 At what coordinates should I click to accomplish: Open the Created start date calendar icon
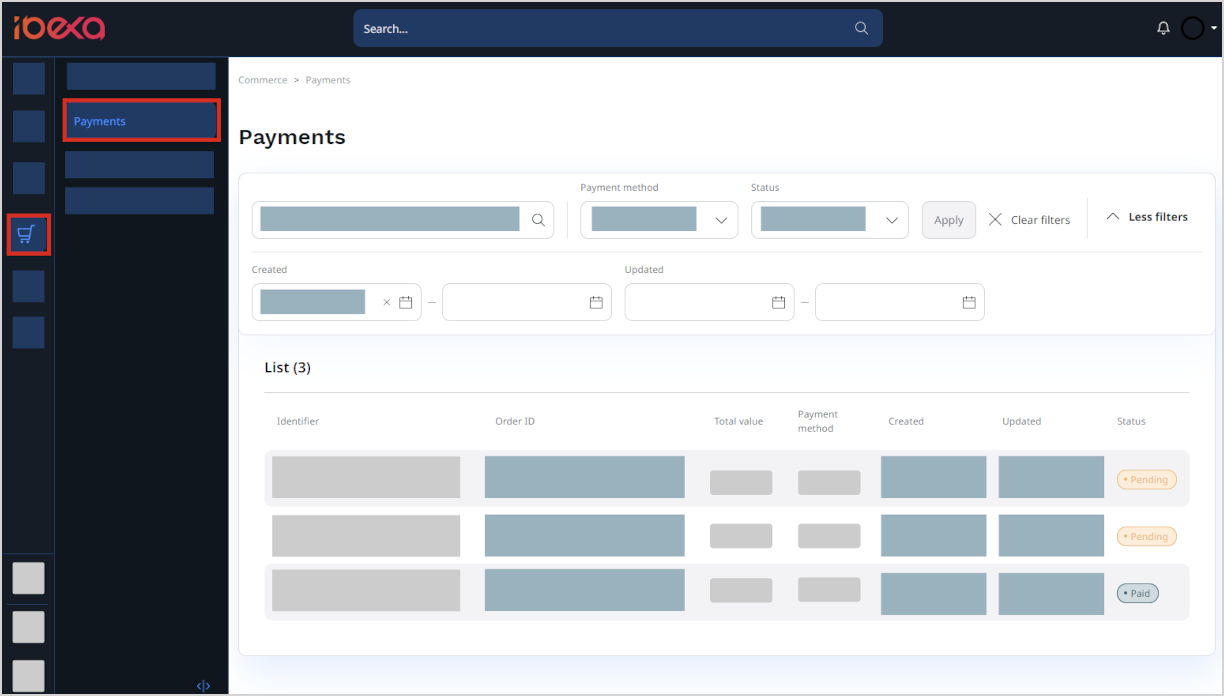point(405,301)
